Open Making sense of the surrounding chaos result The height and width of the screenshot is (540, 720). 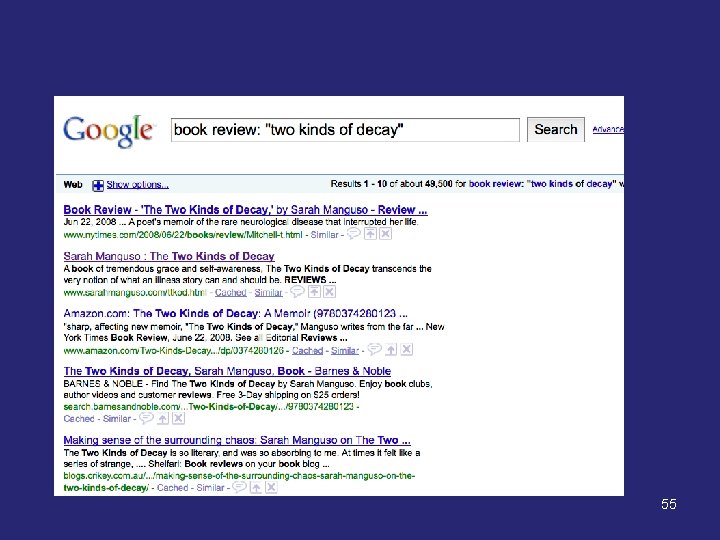(237, 440)
